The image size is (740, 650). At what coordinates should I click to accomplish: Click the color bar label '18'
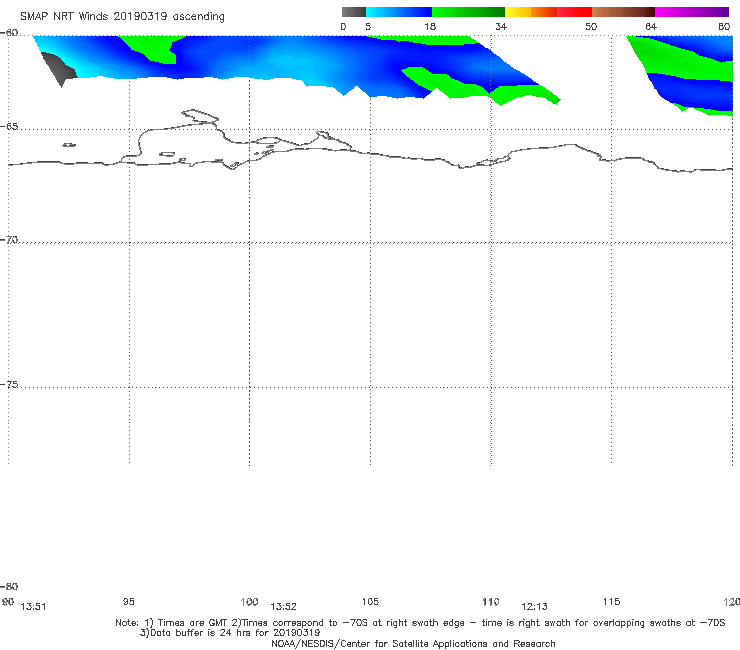click(x=430, y=26)
